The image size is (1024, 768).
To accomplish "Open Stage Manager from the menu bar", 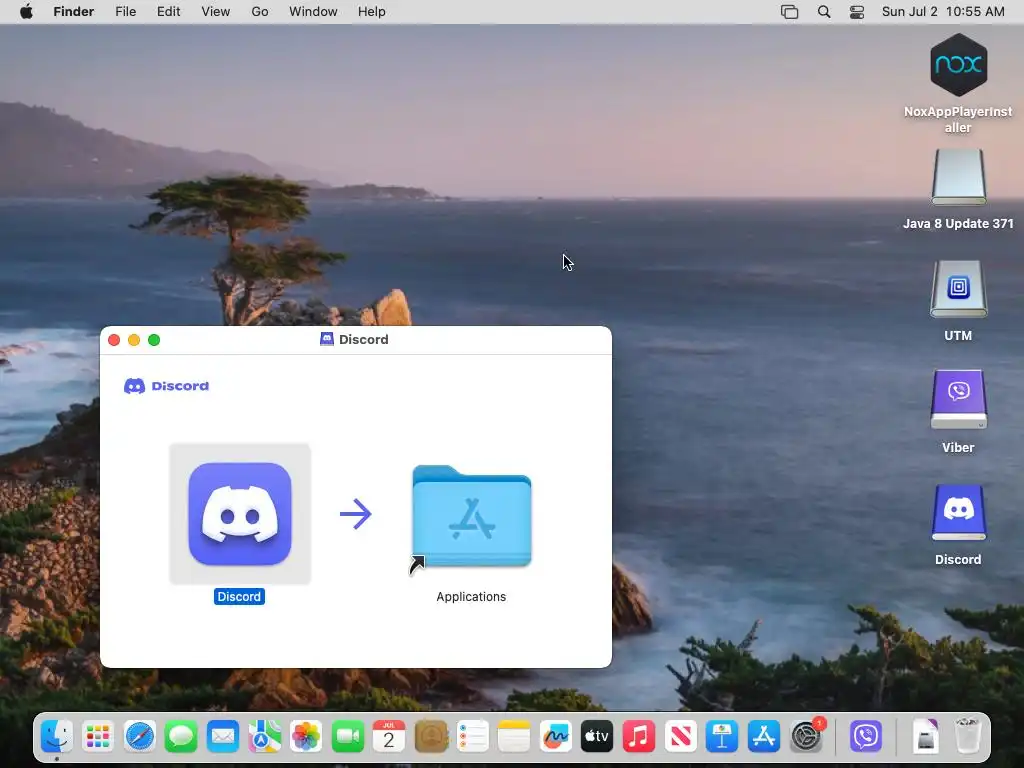I will (790, 12).
